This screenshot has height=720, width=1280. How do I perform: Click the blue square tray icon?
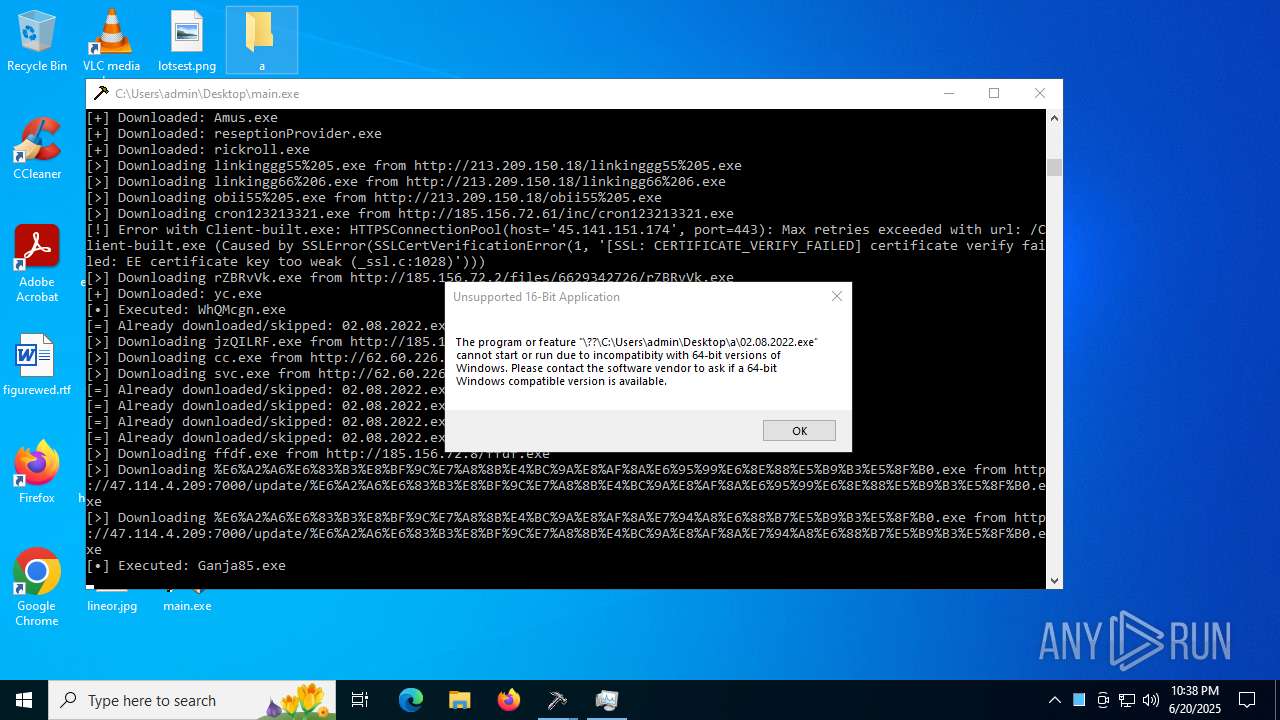pyautogui.click(x=1079, y=700)
